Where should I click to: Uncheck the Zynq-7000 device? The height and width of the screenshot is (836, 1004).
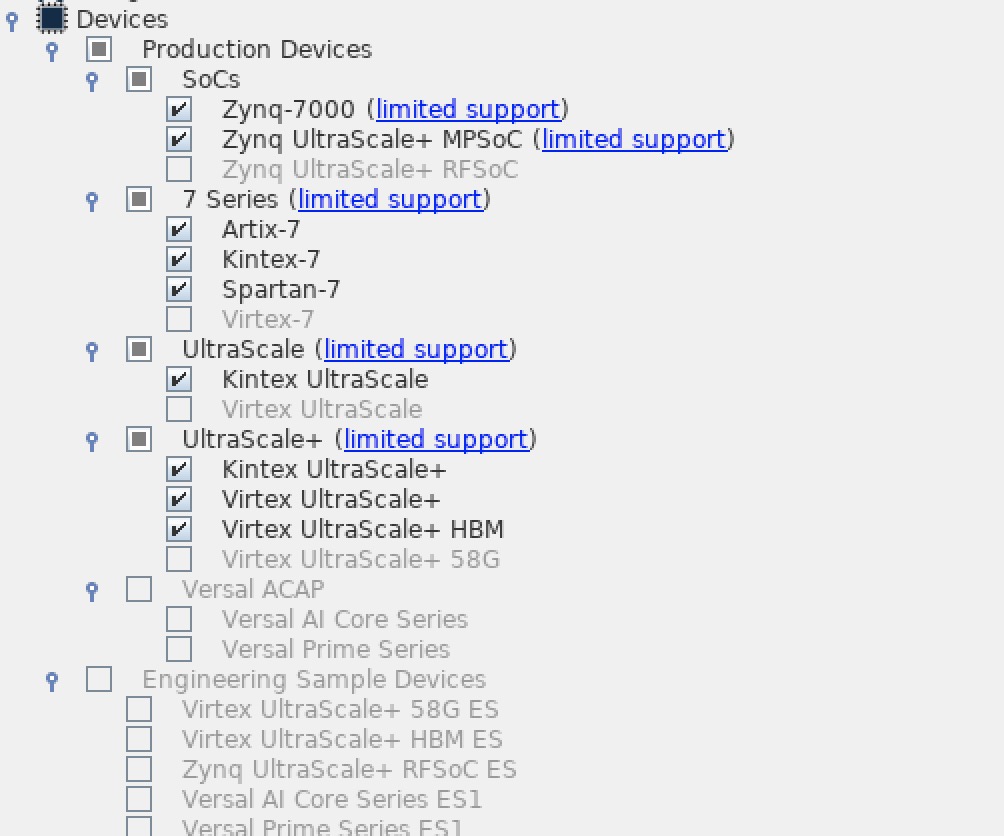coord(178,108)
